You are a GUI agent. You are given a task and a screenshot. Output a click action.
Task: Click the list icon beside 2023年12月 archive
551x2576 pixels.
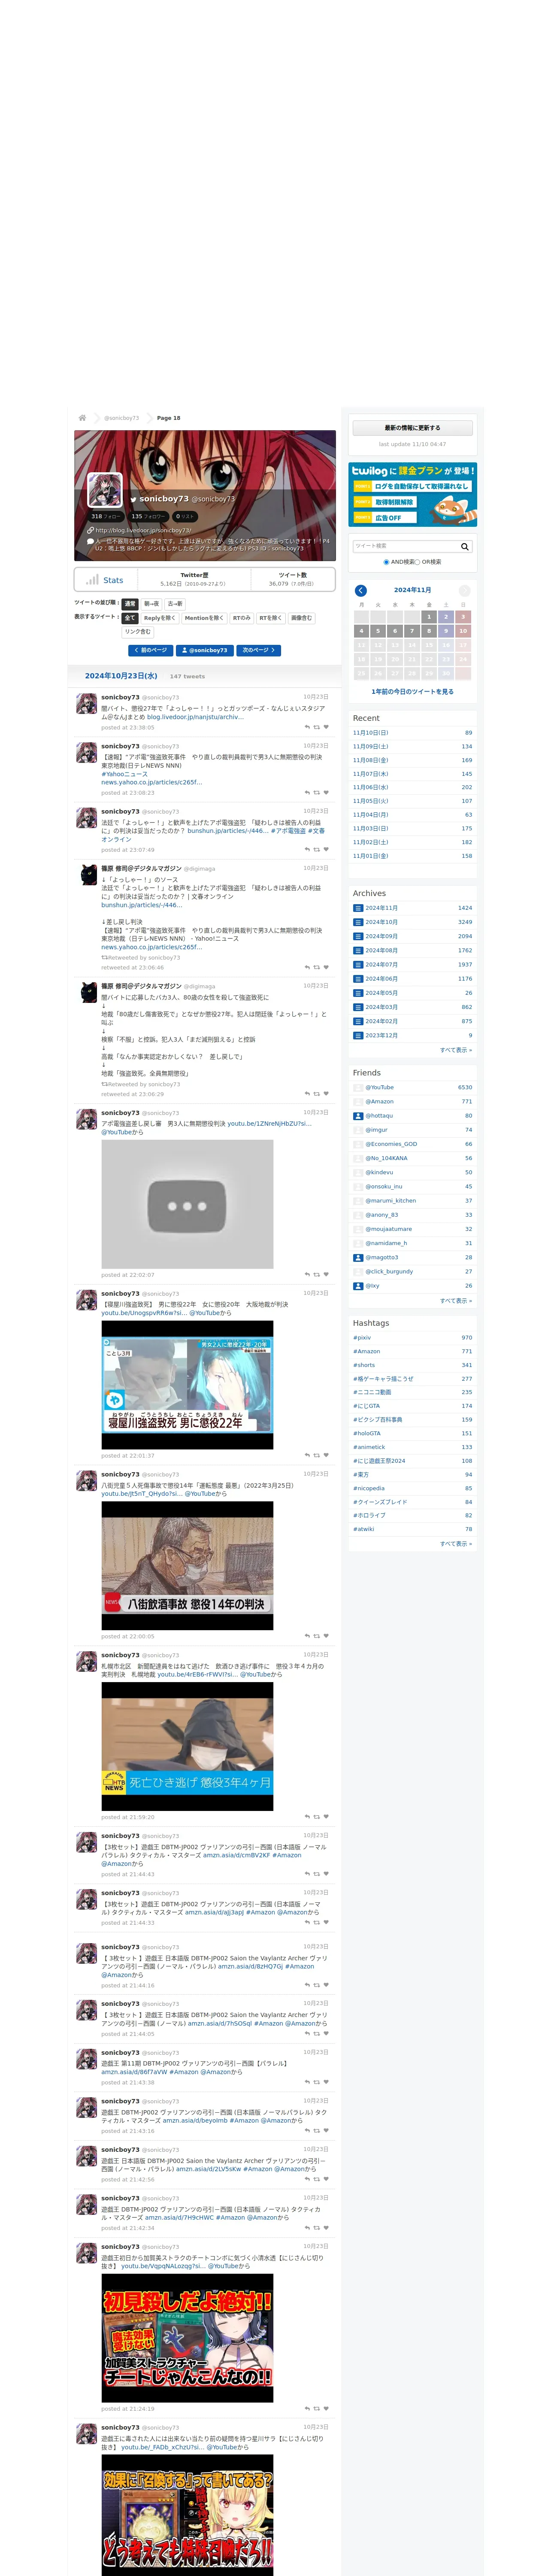(358, 1035)
